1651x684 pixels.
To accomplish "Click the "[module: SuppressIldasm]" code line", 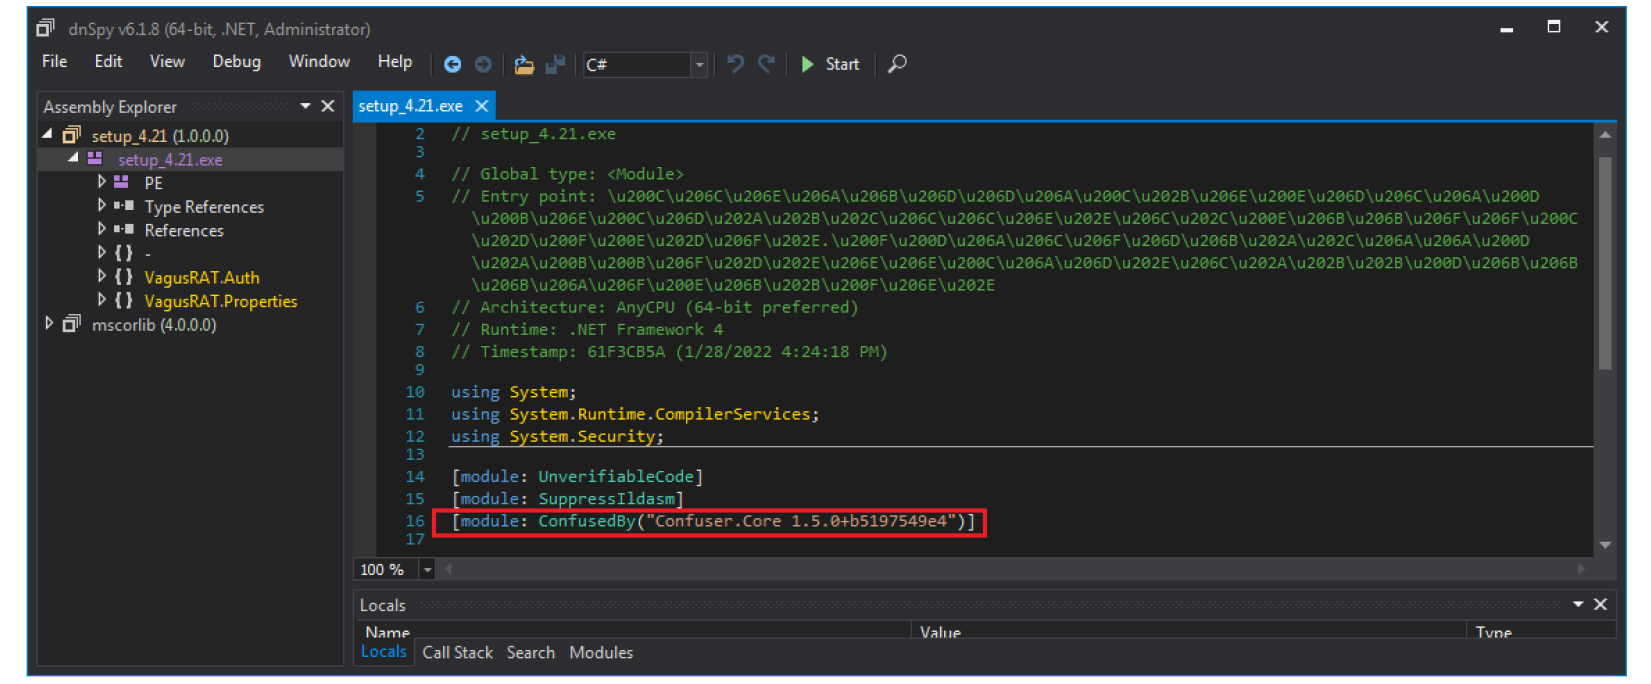I will (x=567, y=499).
